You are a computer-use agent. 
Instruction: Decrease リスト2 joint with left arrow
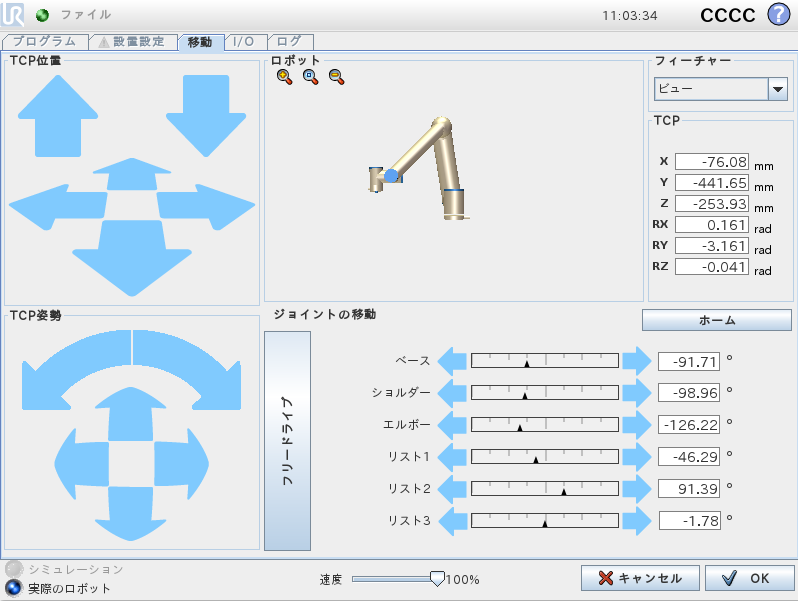[x=452, y=489]
